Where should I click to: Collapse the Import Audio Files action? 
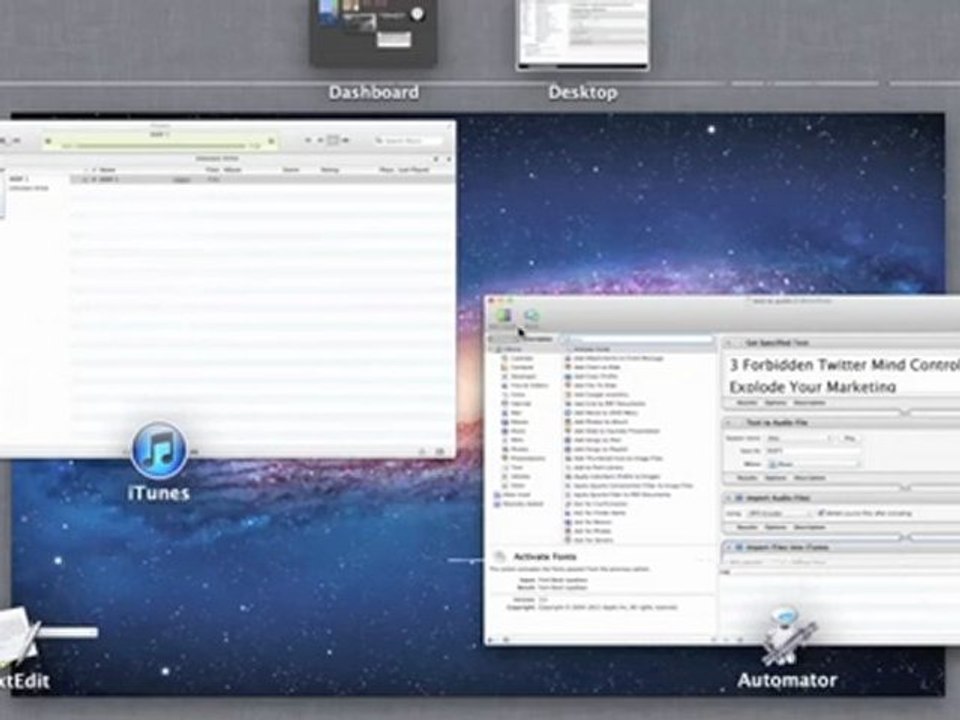729,498
